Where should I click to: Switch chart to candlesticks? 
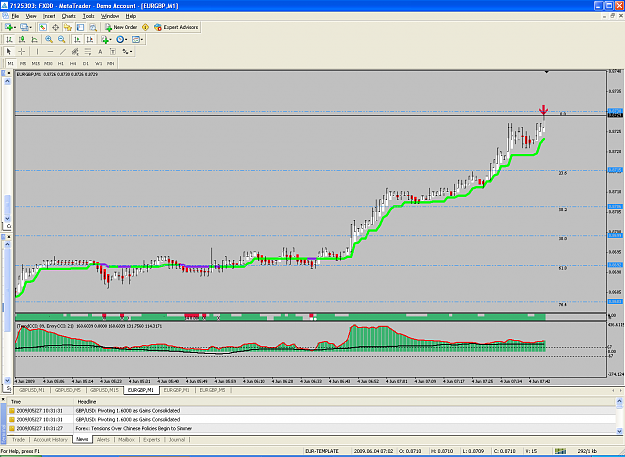click(x=22, y=39)
